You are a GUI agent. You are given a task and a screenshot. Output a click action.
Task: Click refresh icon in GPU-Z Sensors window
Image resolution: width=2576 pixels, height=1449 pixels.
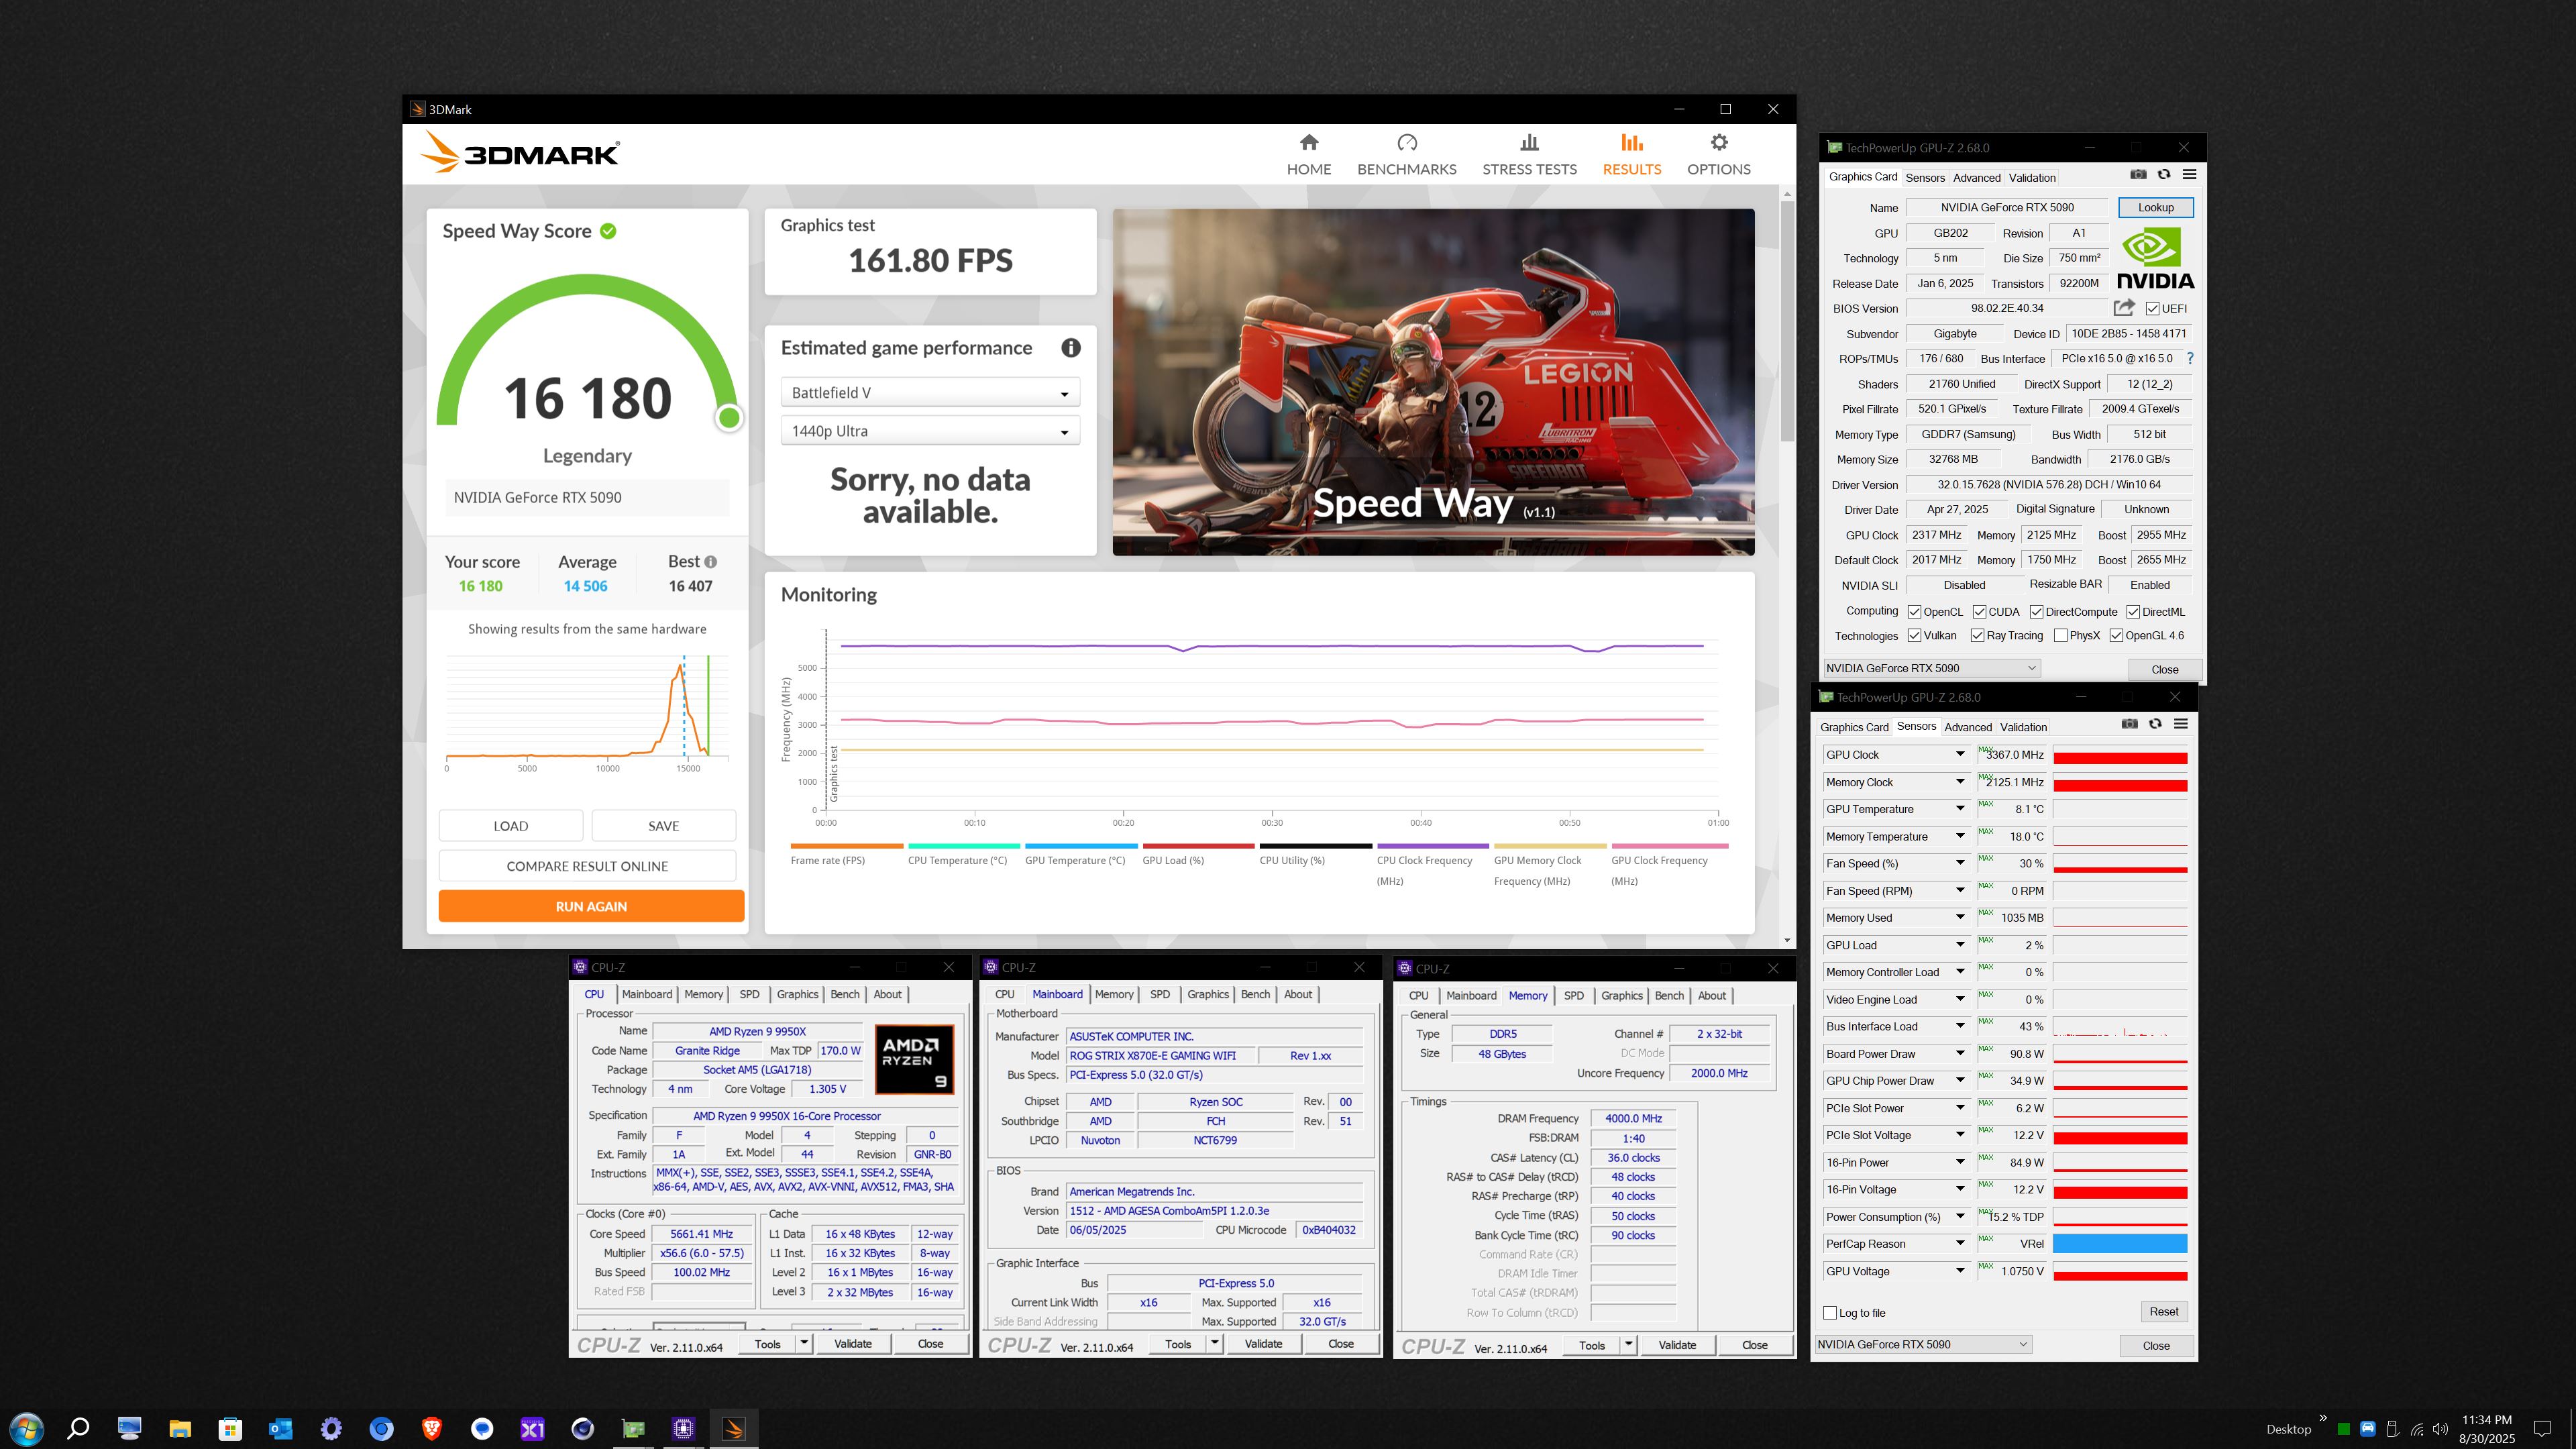click(2155, 724)
